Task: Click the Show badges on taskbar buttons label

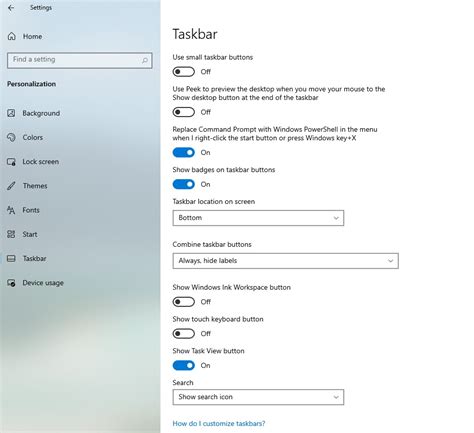Action: (x=224, y=170)
